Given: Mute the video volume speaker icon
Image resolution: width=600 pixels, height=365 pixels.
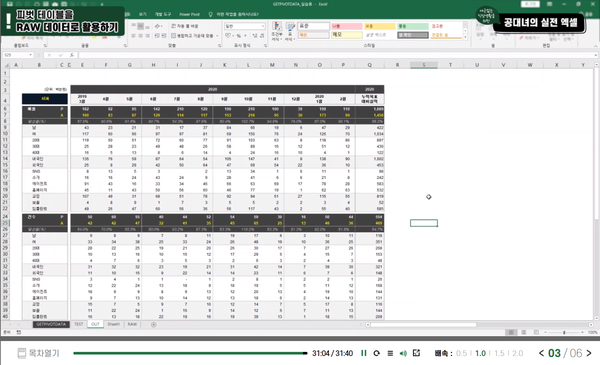Looking at the screenshot, I should click(x=403, y=353).
